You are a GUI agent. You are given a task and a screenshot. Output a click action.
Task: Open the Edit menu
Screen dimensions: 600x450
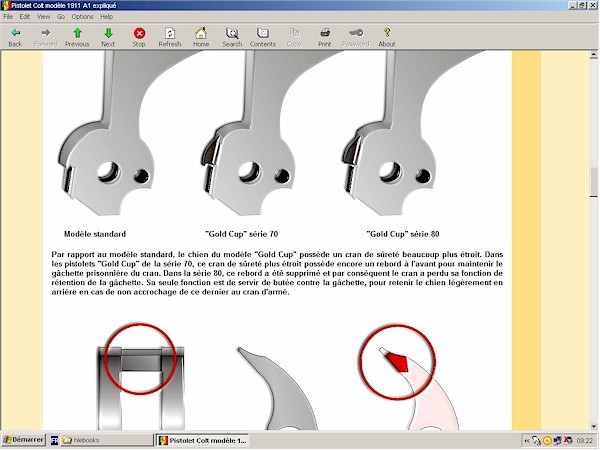coord(25,16)
